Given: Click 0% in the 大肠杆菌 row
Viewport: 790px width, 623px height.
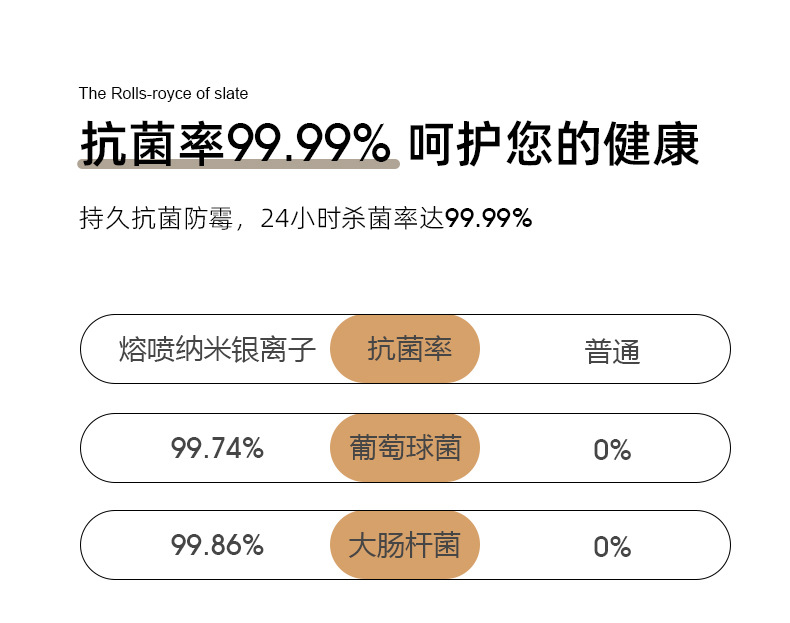Looking at the screenshot, I should click(x=612, y=546).
